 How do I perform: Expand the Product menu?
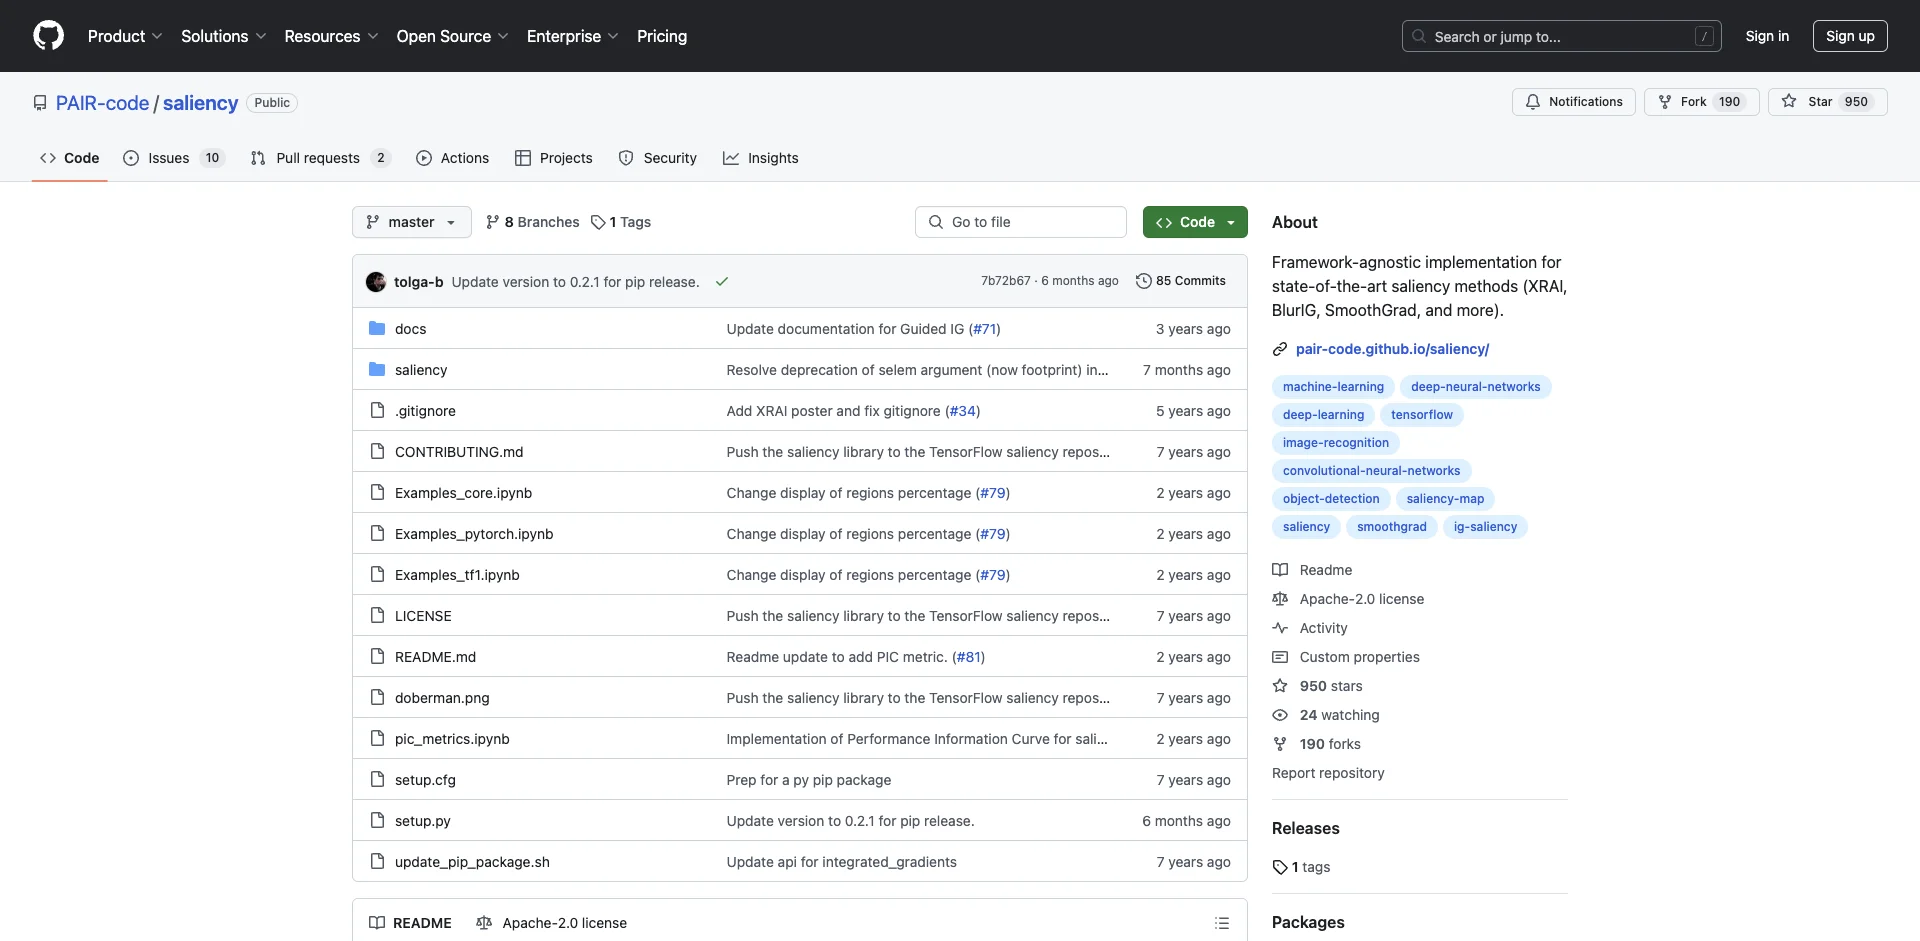(x=125, y=36)
